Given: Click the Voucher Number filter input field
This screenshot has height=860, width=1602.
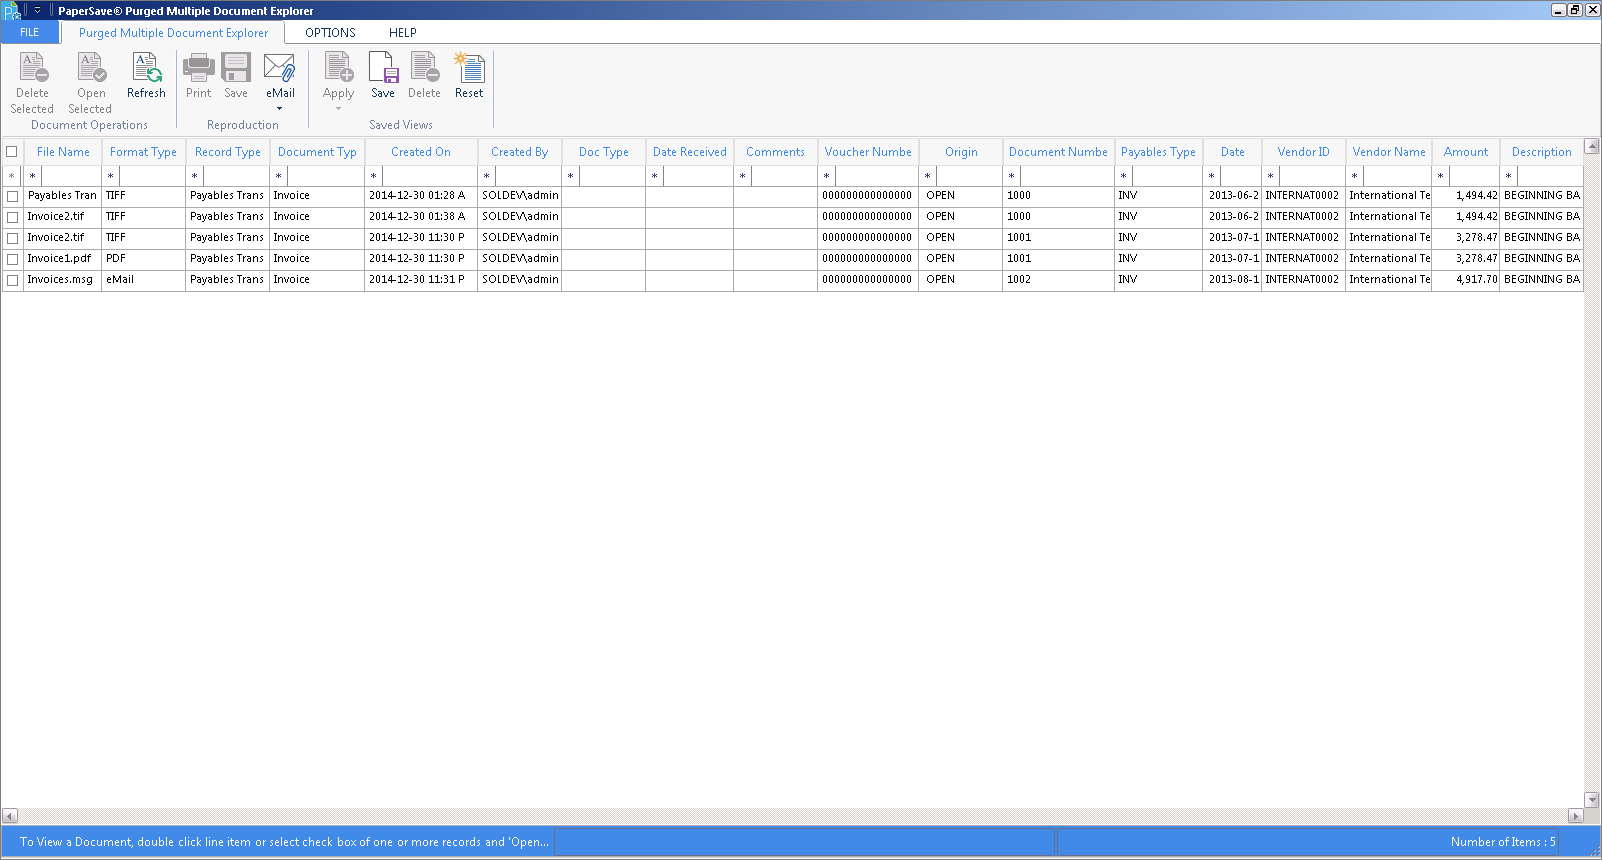Looking at the screenshot, I should (877, 176).
